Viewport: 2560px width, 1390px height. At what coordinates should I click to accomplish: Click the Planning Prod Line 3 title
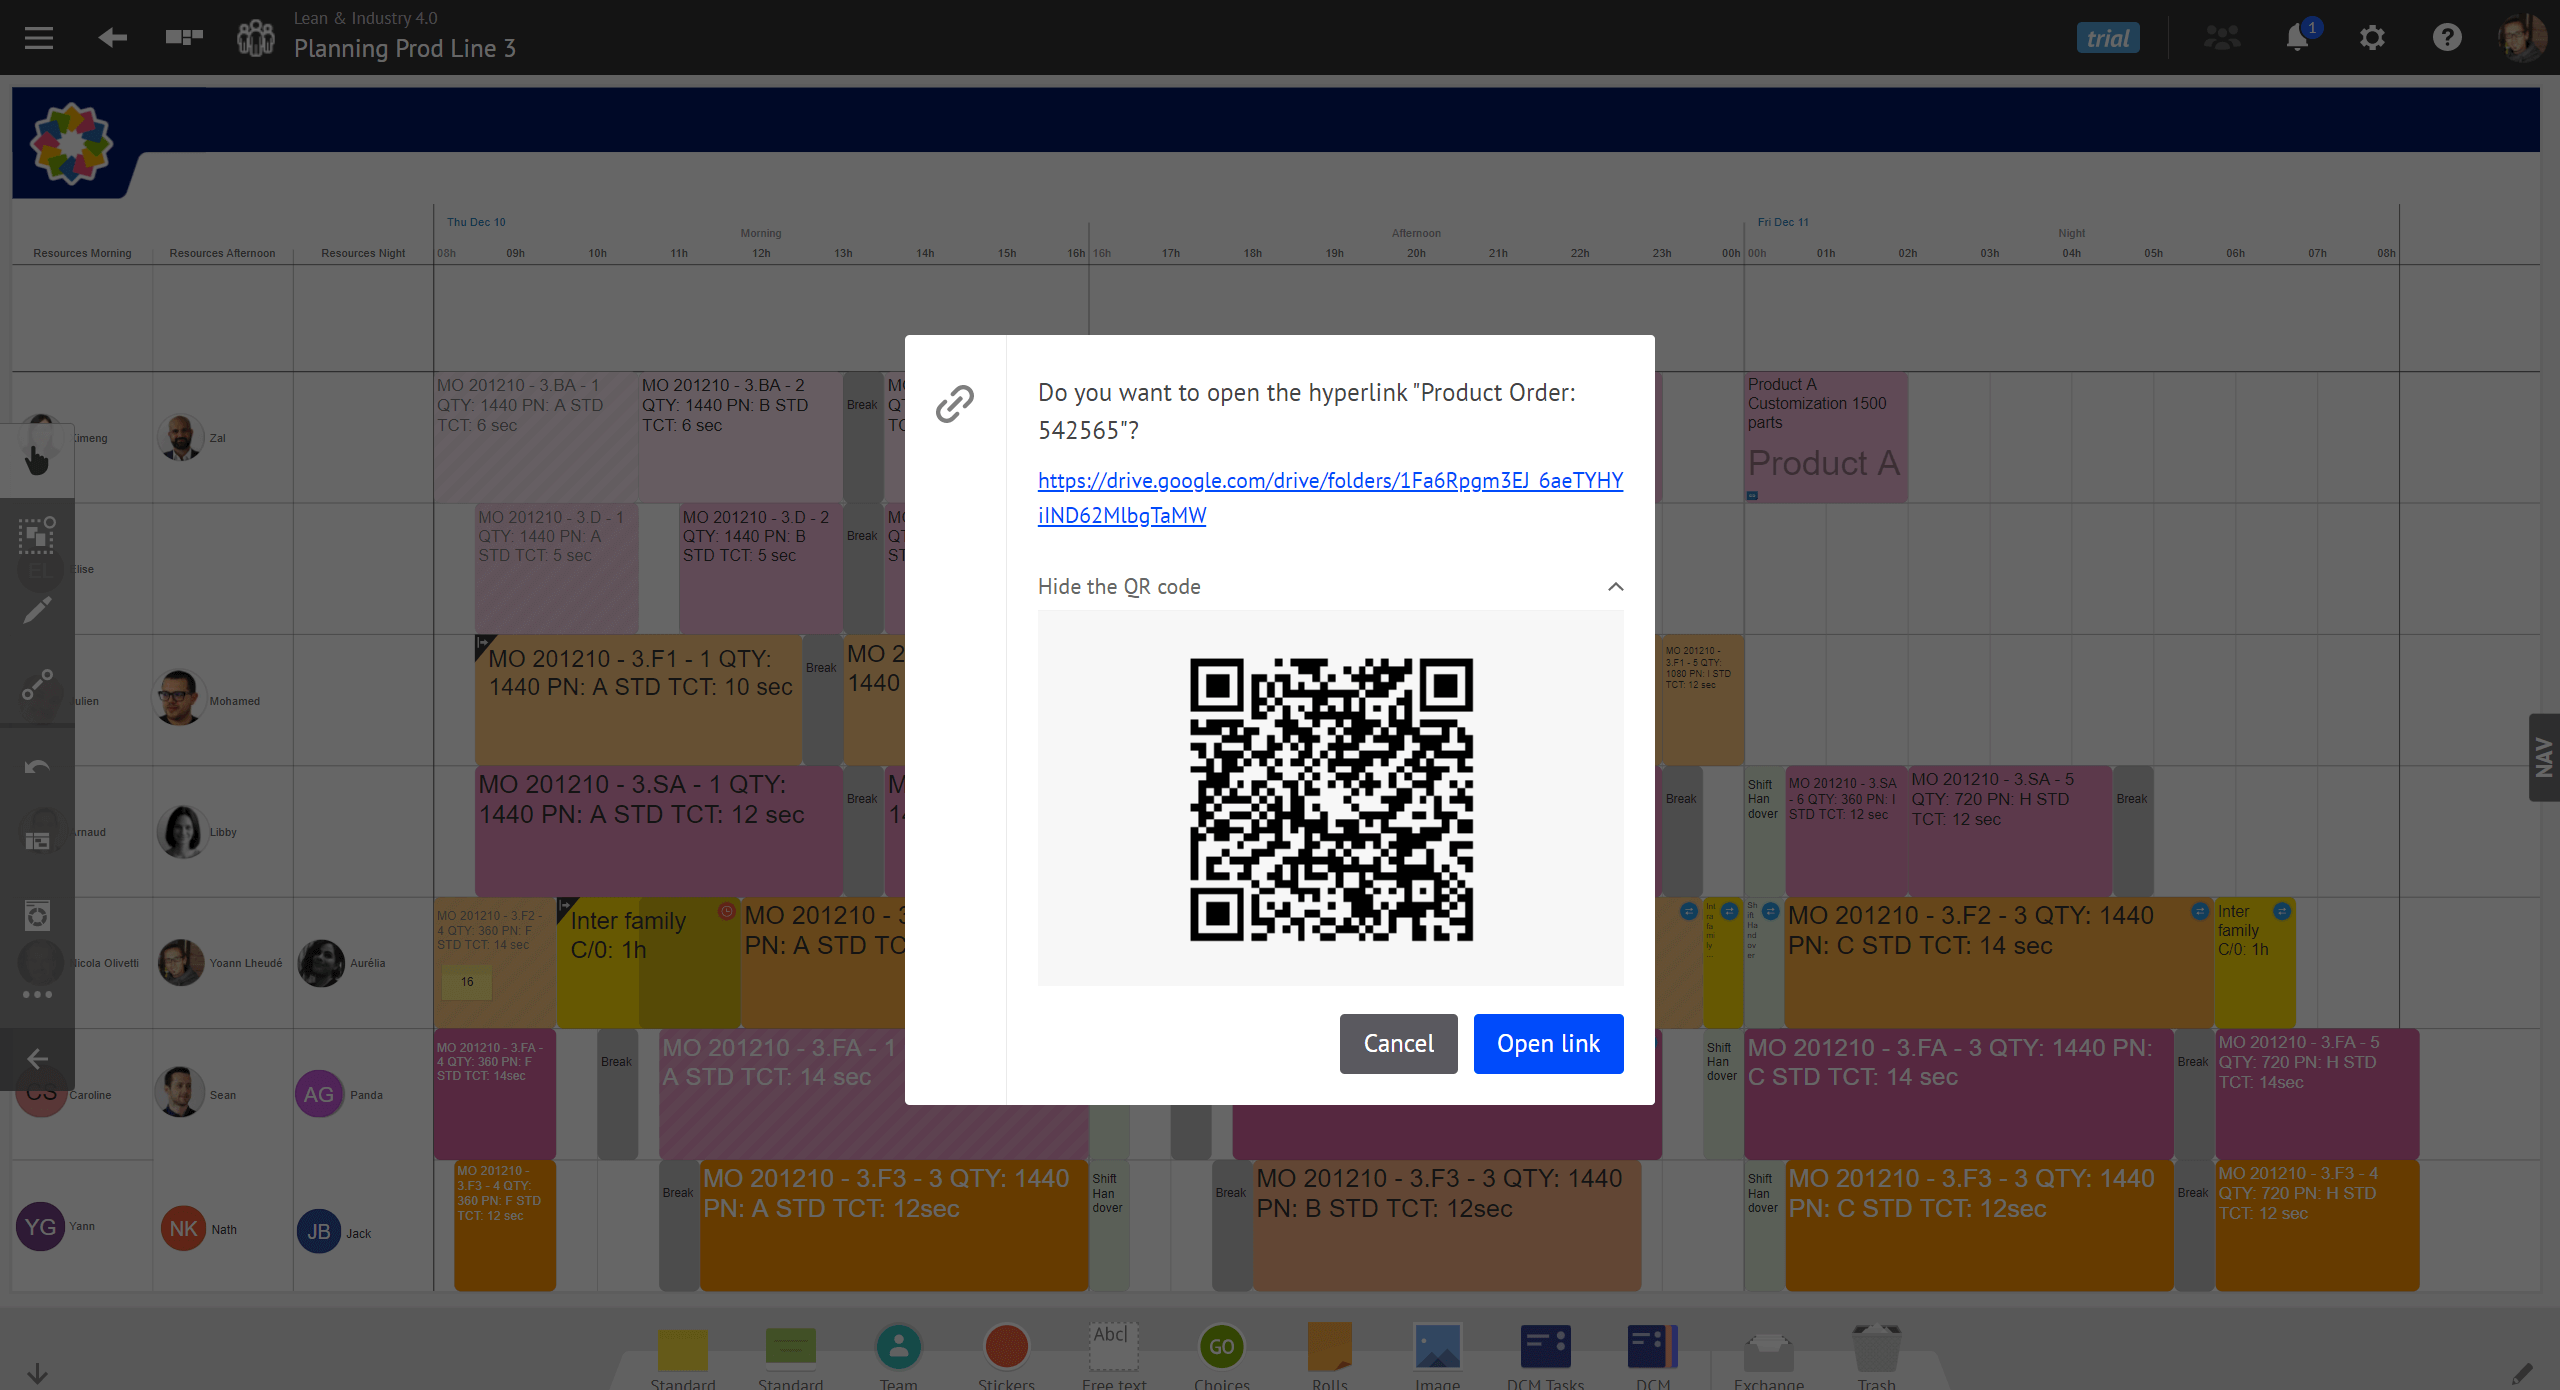point(405,48)
